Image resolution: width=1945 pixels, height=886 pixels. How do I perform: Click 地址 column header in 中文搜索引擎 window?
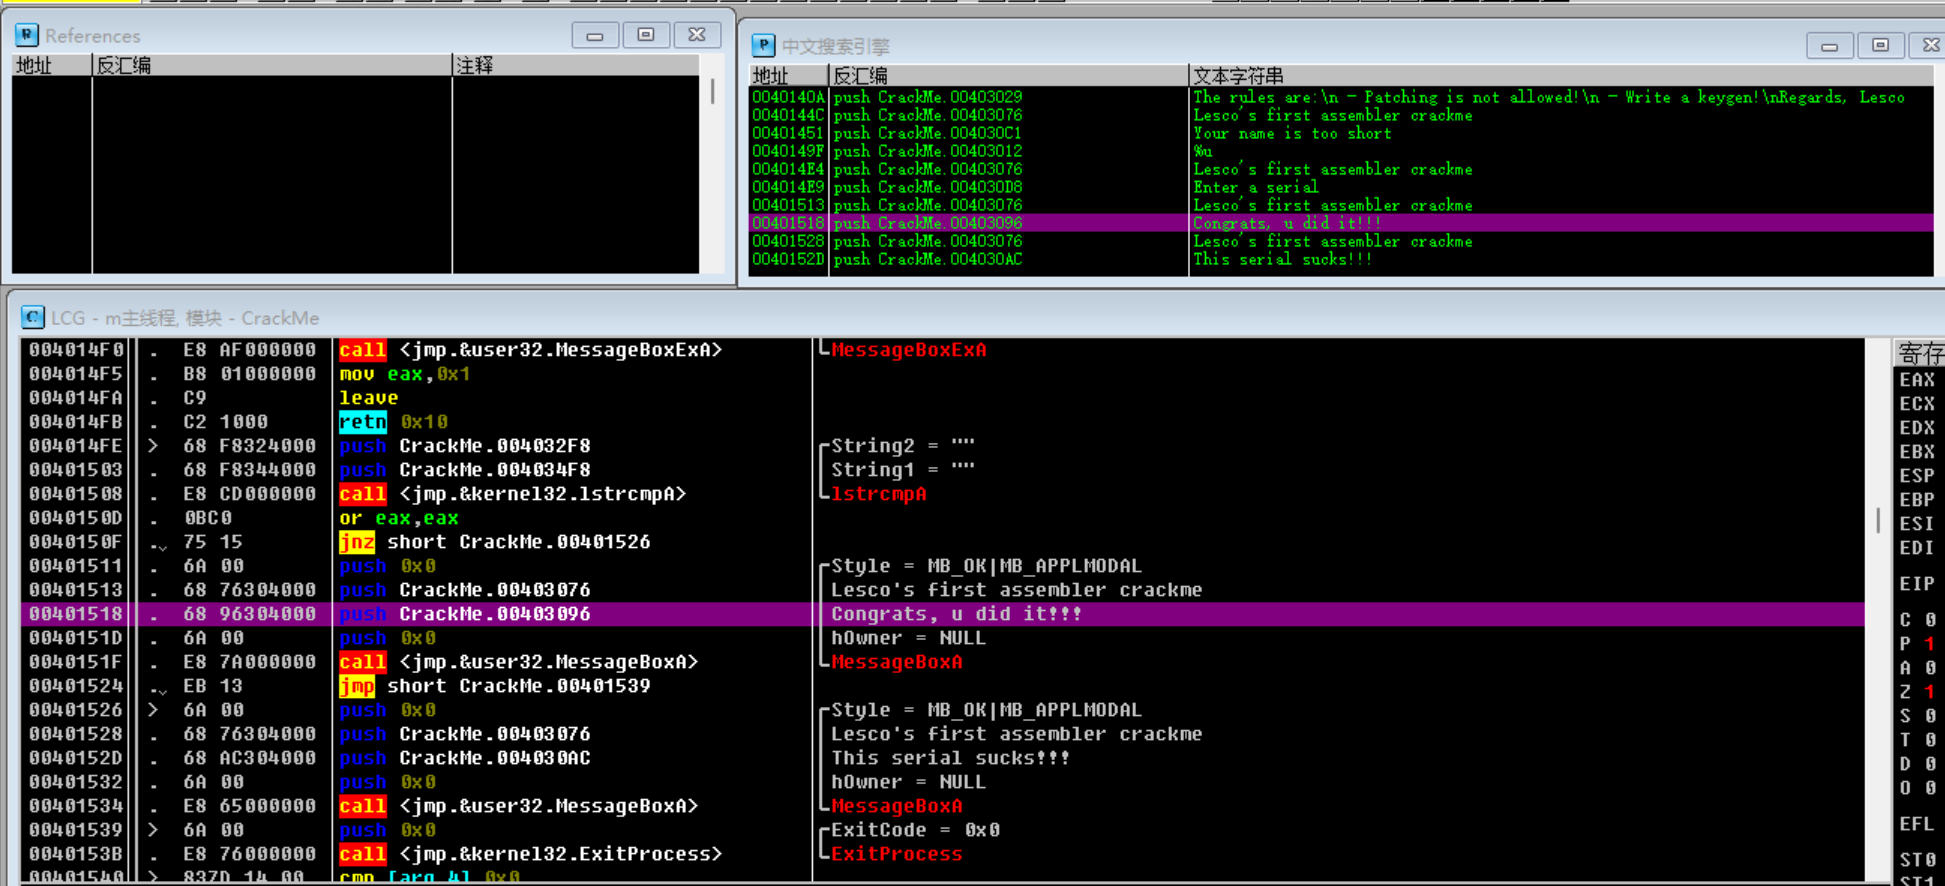(x=788, y=76)
